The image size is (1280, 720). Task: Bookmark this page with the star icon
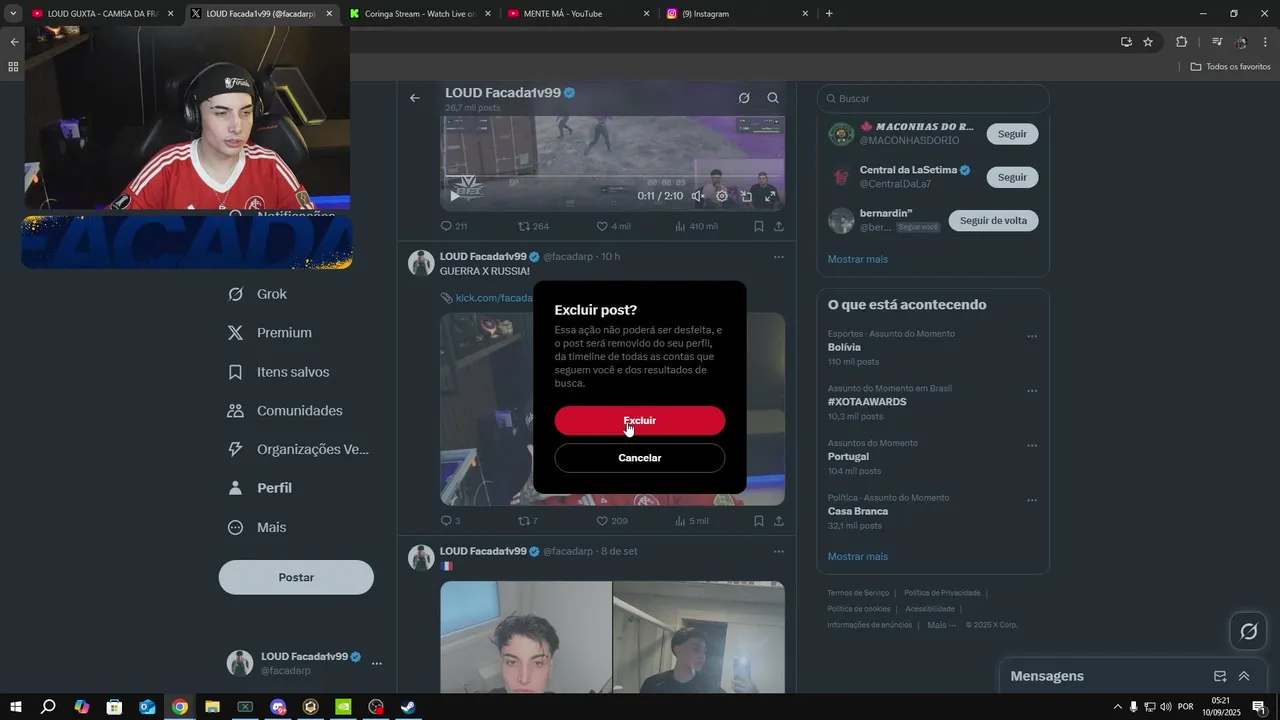[x=1148, y=42]
